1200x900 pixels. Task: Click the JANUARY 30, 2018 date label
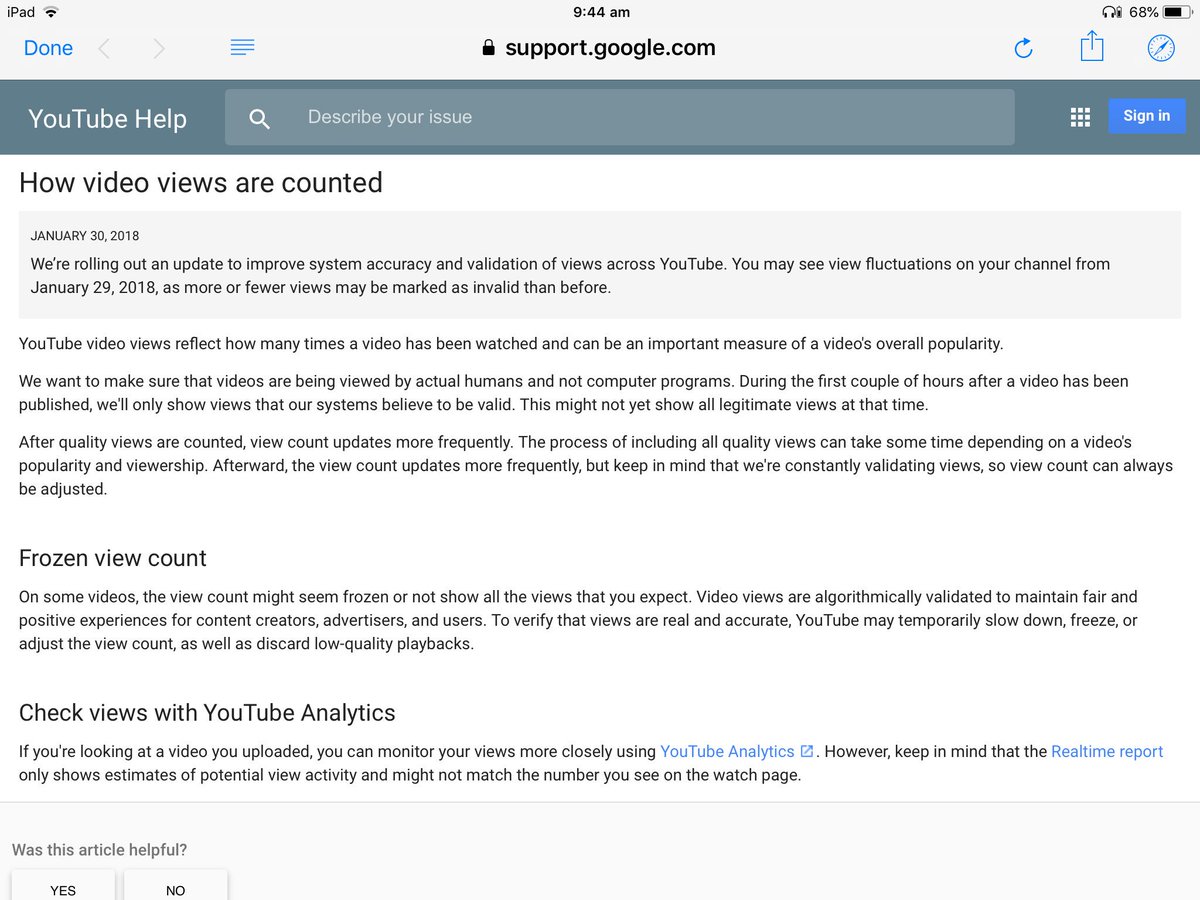[85, 236]
